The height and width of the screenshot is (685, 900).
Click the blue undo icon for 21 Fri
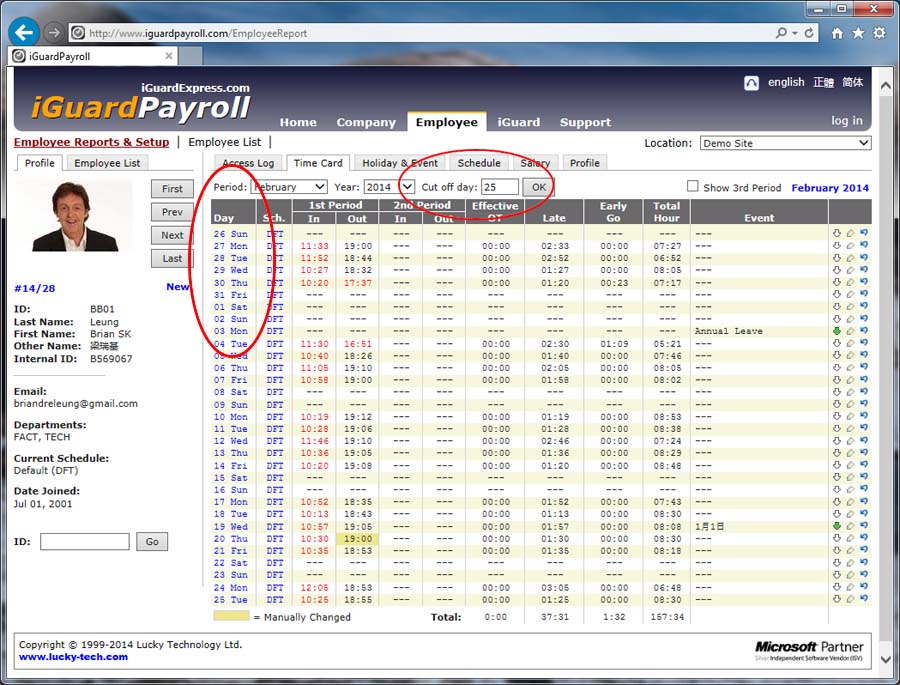point(864,550)
